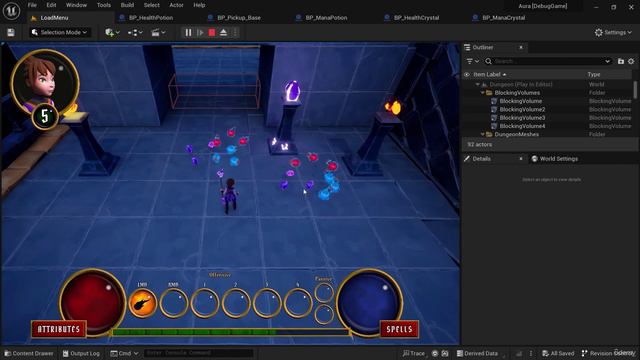Image resolution: width=640 pixels, height=360 pixels.
Task: Open the Settings dropdown in the toolbar
Action: [613, 33]
